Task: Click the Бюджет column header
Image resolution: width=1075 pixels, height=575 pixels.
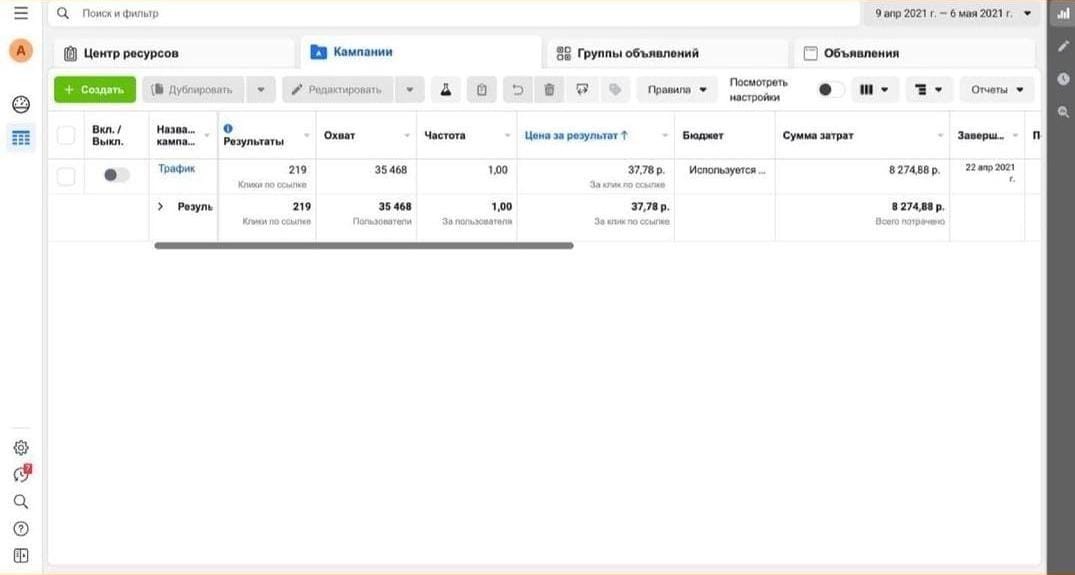Action: tap(703, 136)
